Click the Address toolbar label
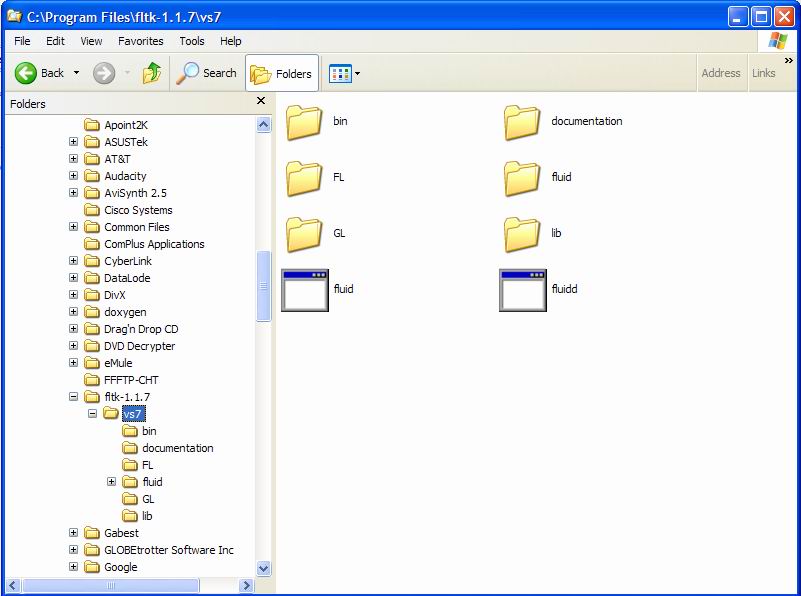This screenshot has height=596, width=801. (720, 73)
